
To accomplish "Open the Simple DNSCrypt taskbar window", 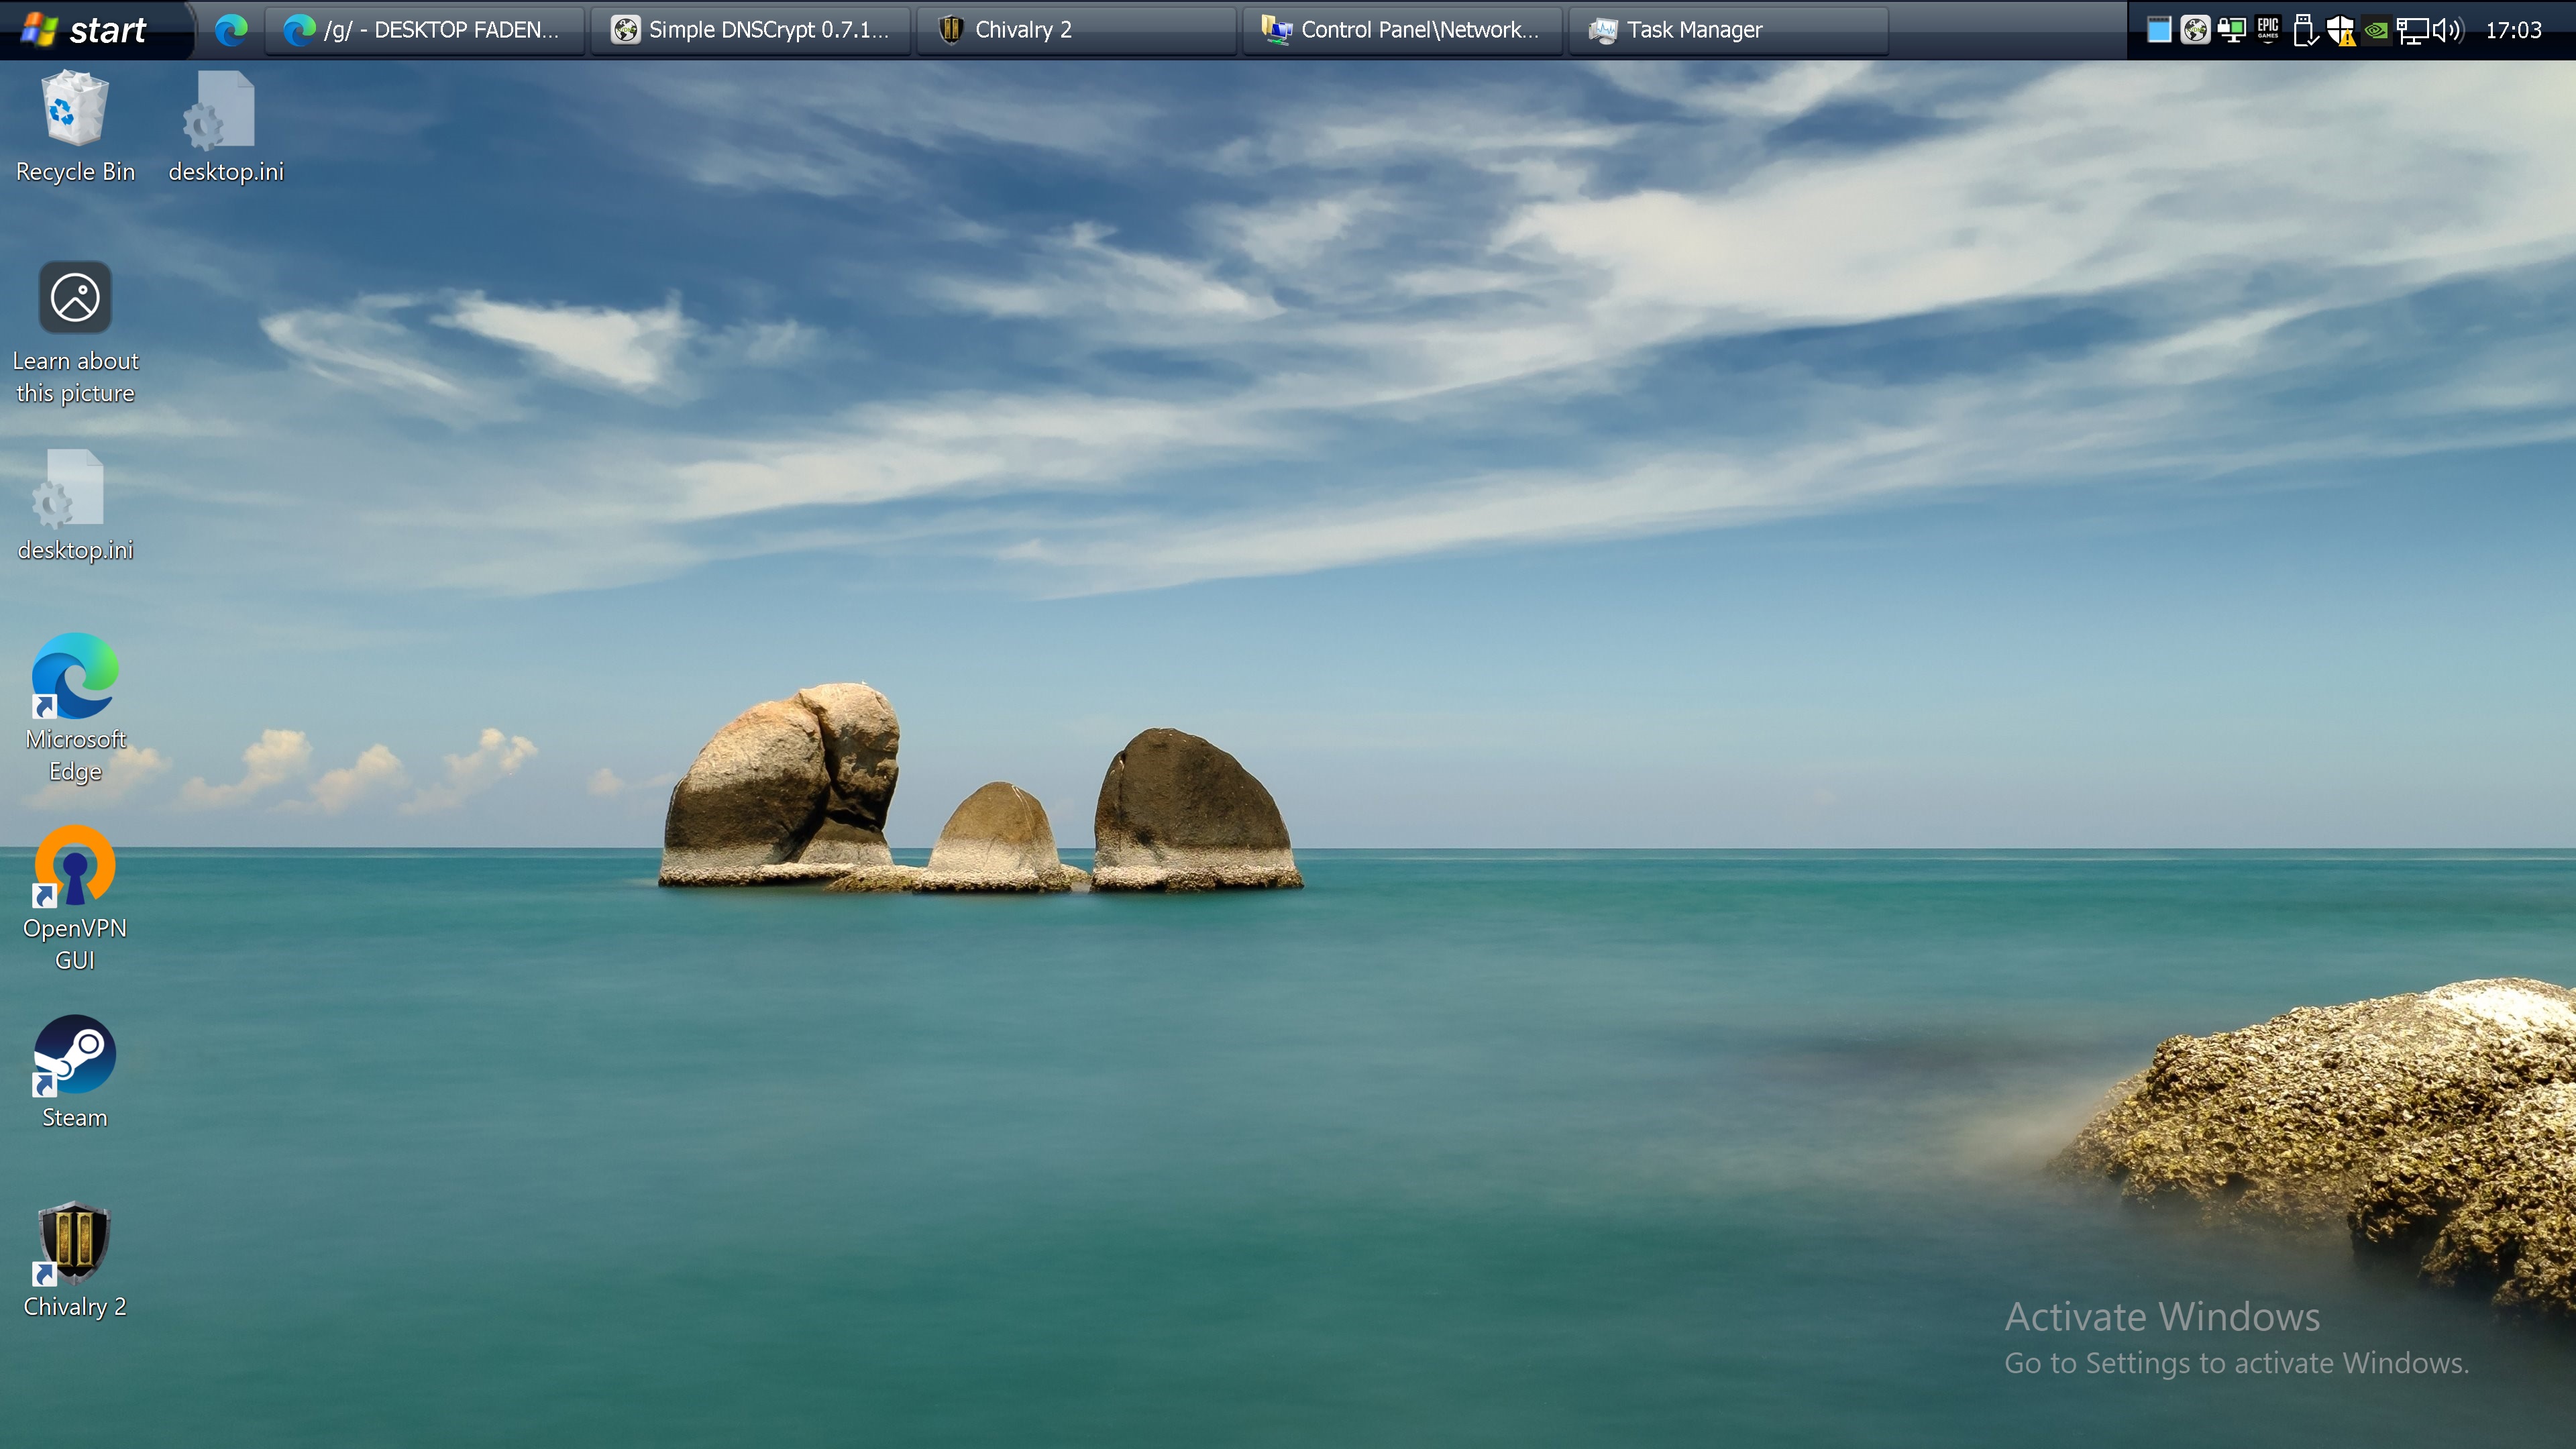I will (750, 30).
